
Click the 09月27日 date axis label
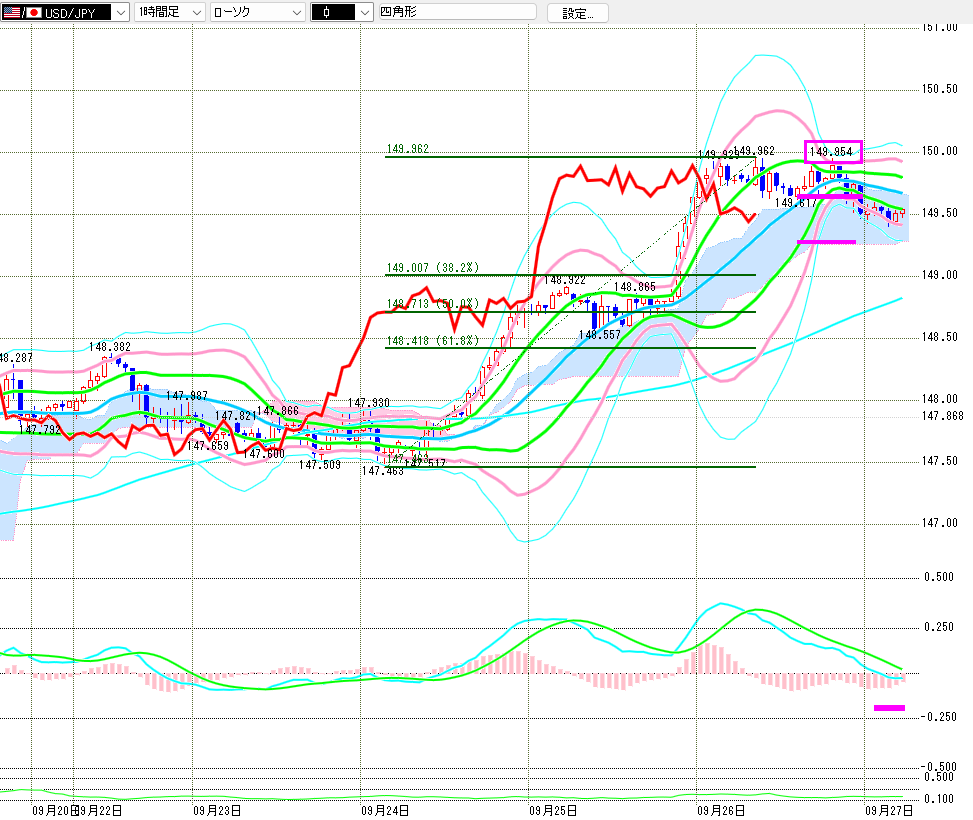point(886,810)
